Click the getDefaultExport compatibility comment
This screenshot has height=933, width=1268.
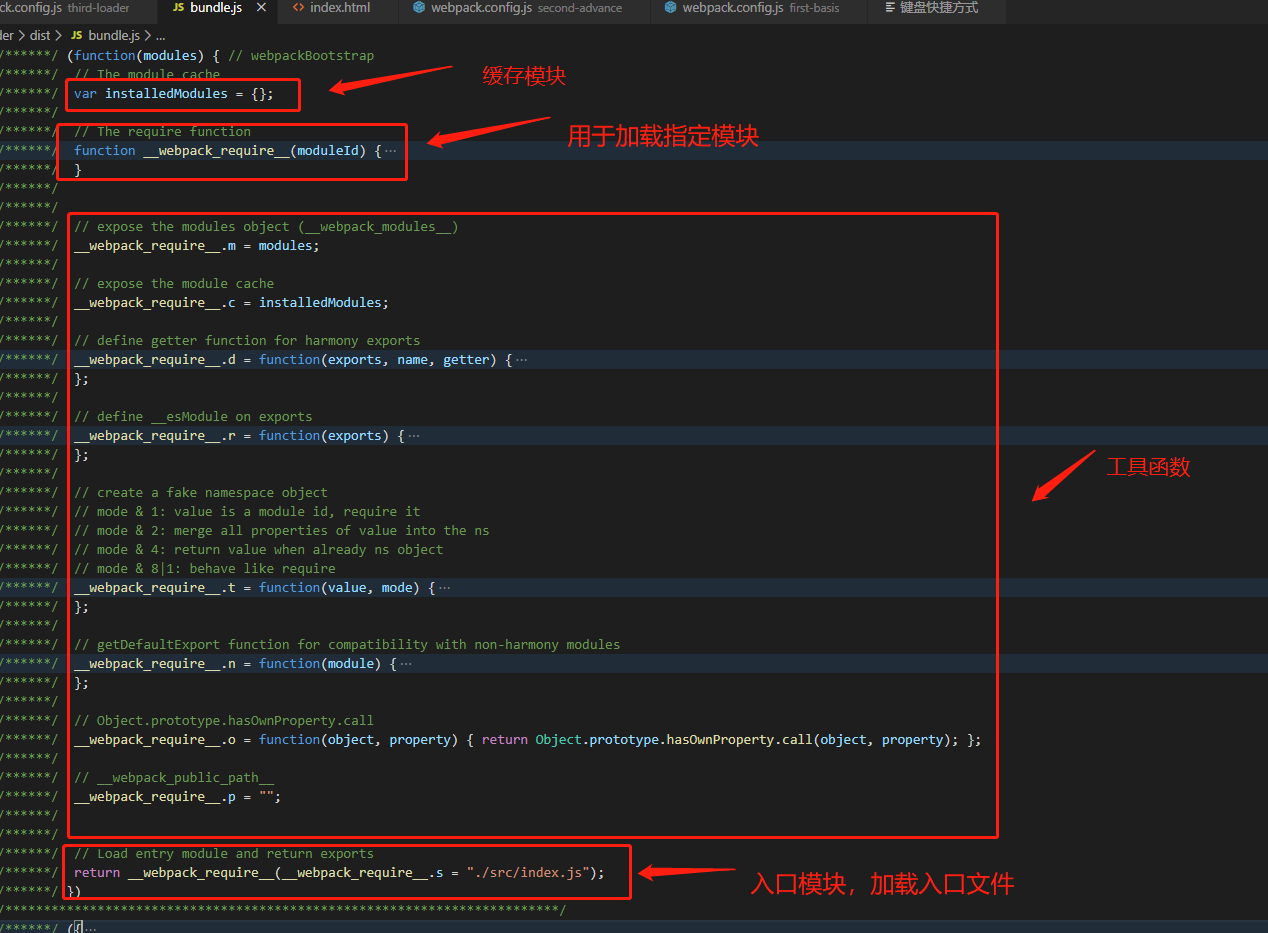(347, 644)
